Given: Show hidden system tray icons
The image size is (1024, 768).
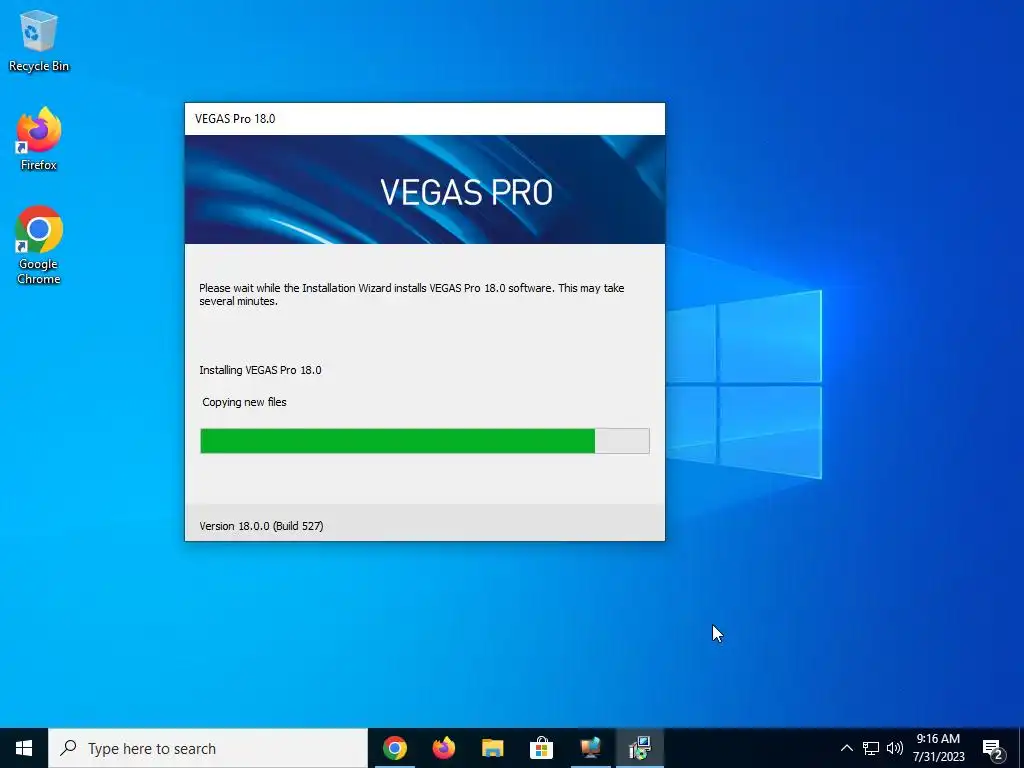Looking at the screenshot, I should (x=846, y=748).
